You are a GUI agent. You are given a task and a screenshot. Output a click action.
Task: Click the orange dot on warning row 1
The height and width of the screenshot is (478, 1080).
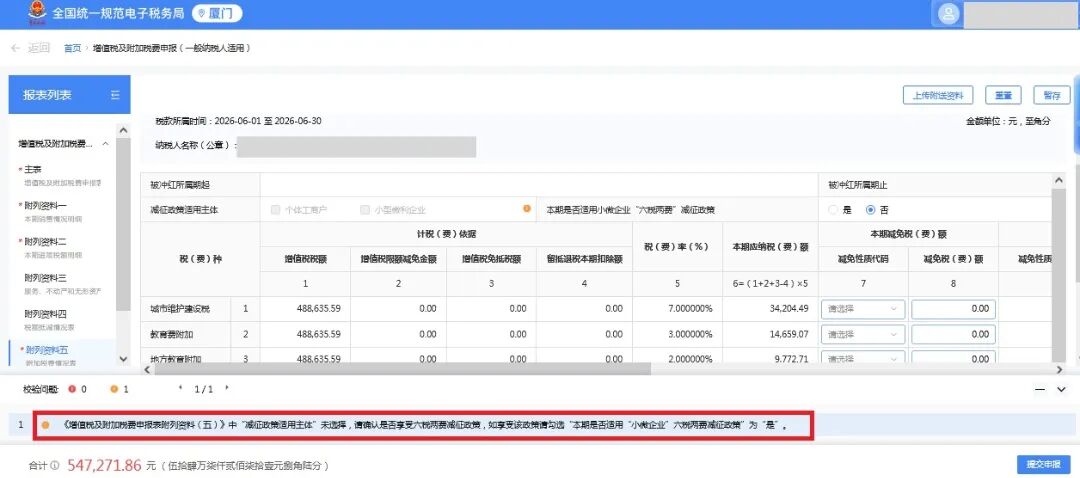coord(45,425)
